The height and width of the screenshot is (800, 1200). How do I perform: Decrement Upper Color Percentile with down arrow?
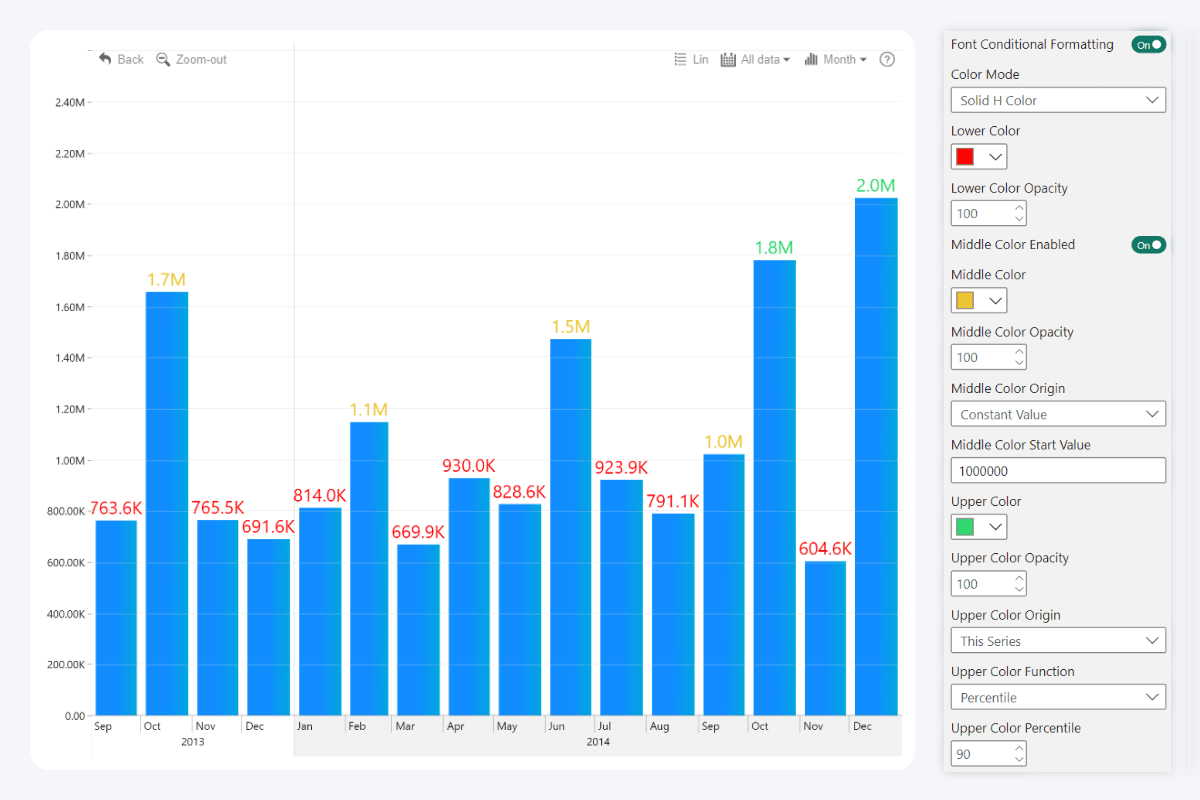point(1020,758)
